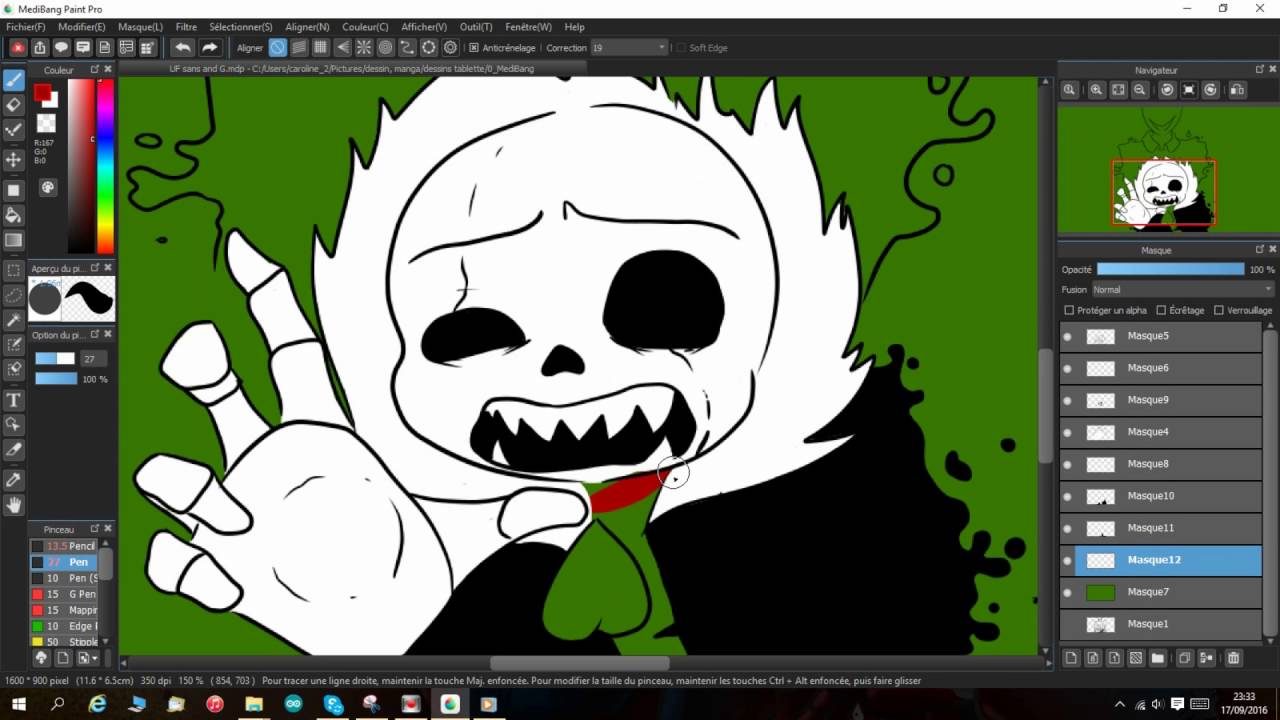Zoom in using Navigator magnifier plus

pyautogui.click(x=1096, y=90)
